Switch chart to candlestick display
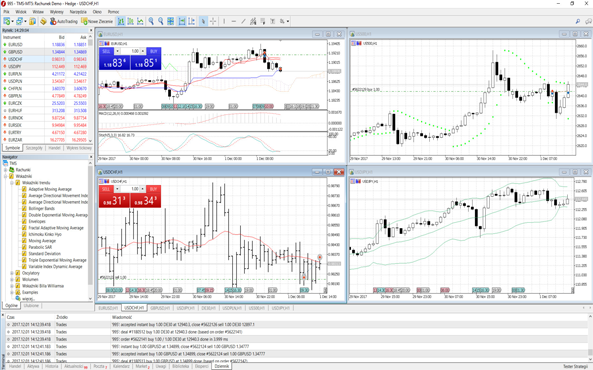 [x=130, y=21]
